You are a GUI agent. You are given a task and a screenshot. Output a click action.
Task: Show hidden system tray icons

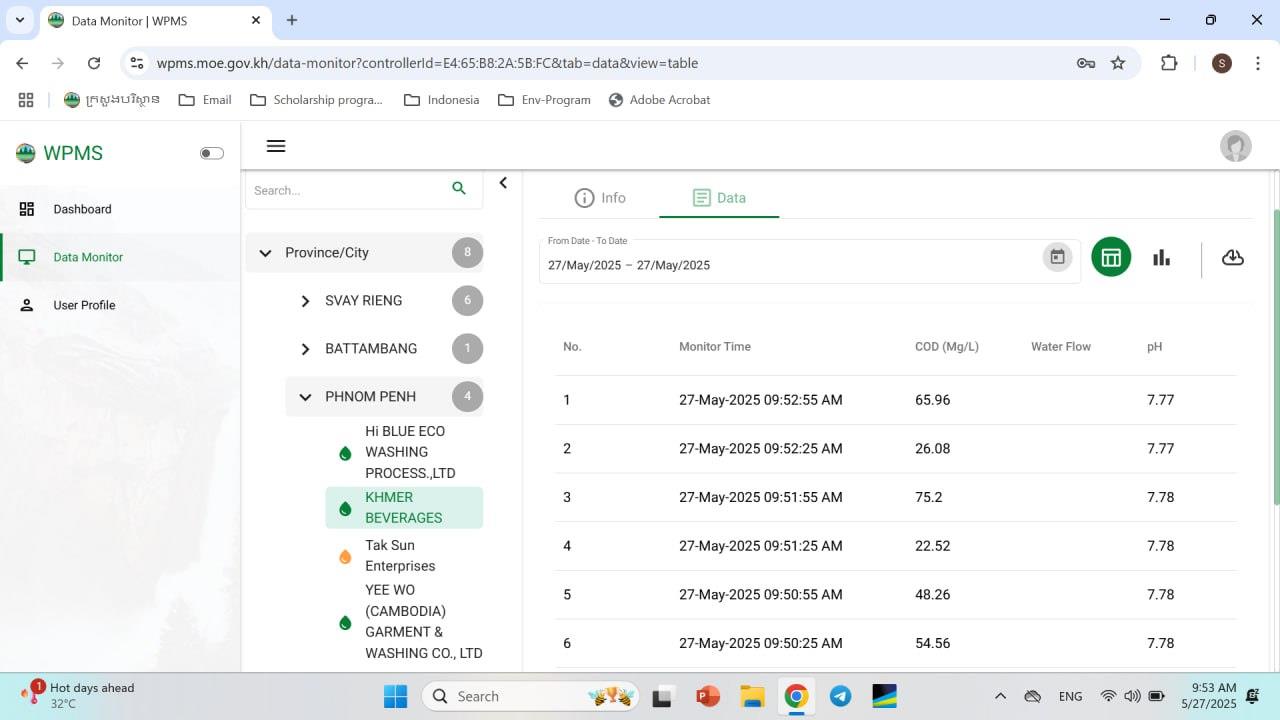point(1000,696)
